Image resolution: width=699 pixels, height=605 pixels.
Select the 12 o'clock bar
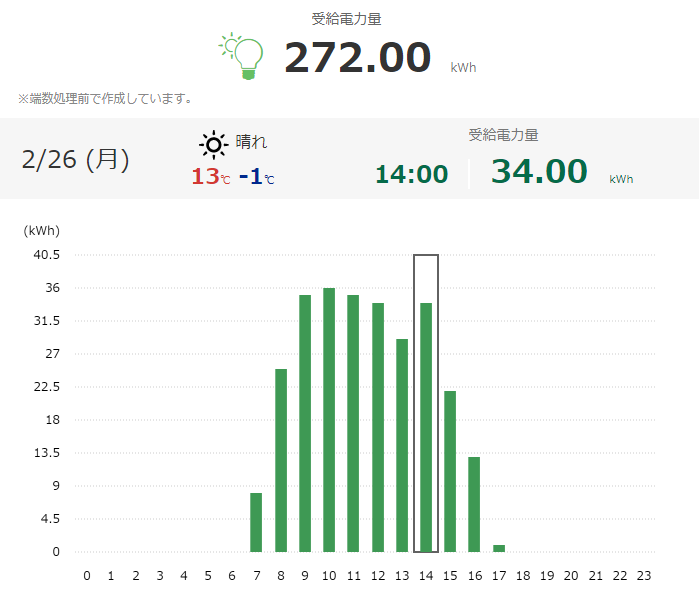click(x=378, y=427)
